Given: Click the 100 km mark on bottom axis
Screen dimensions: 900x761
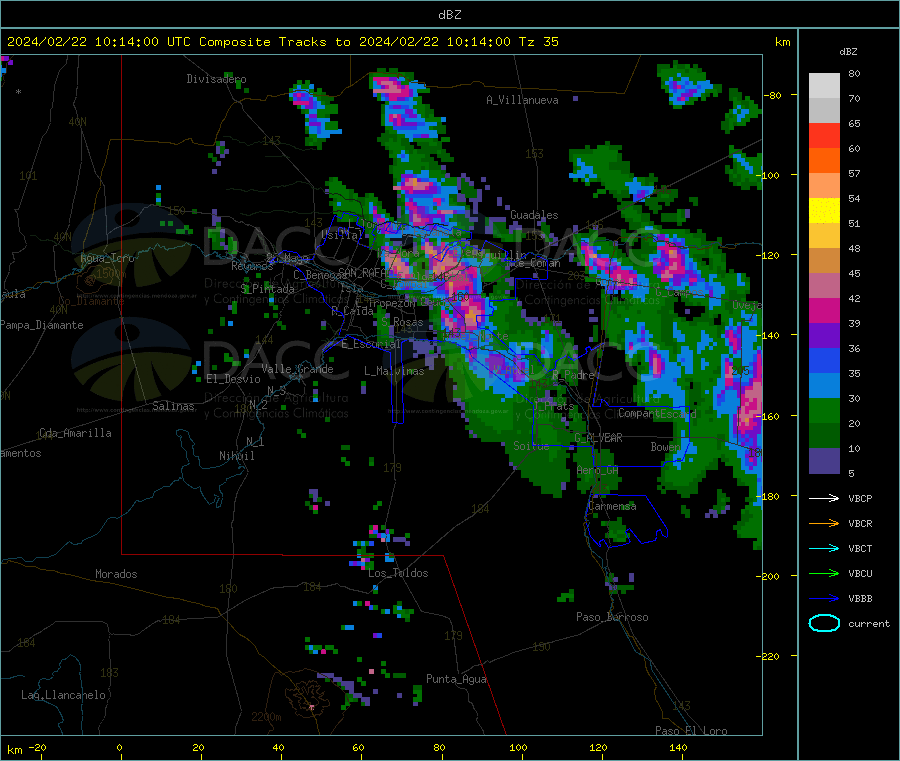Looking at the screenshot, I should pos(518,747).
